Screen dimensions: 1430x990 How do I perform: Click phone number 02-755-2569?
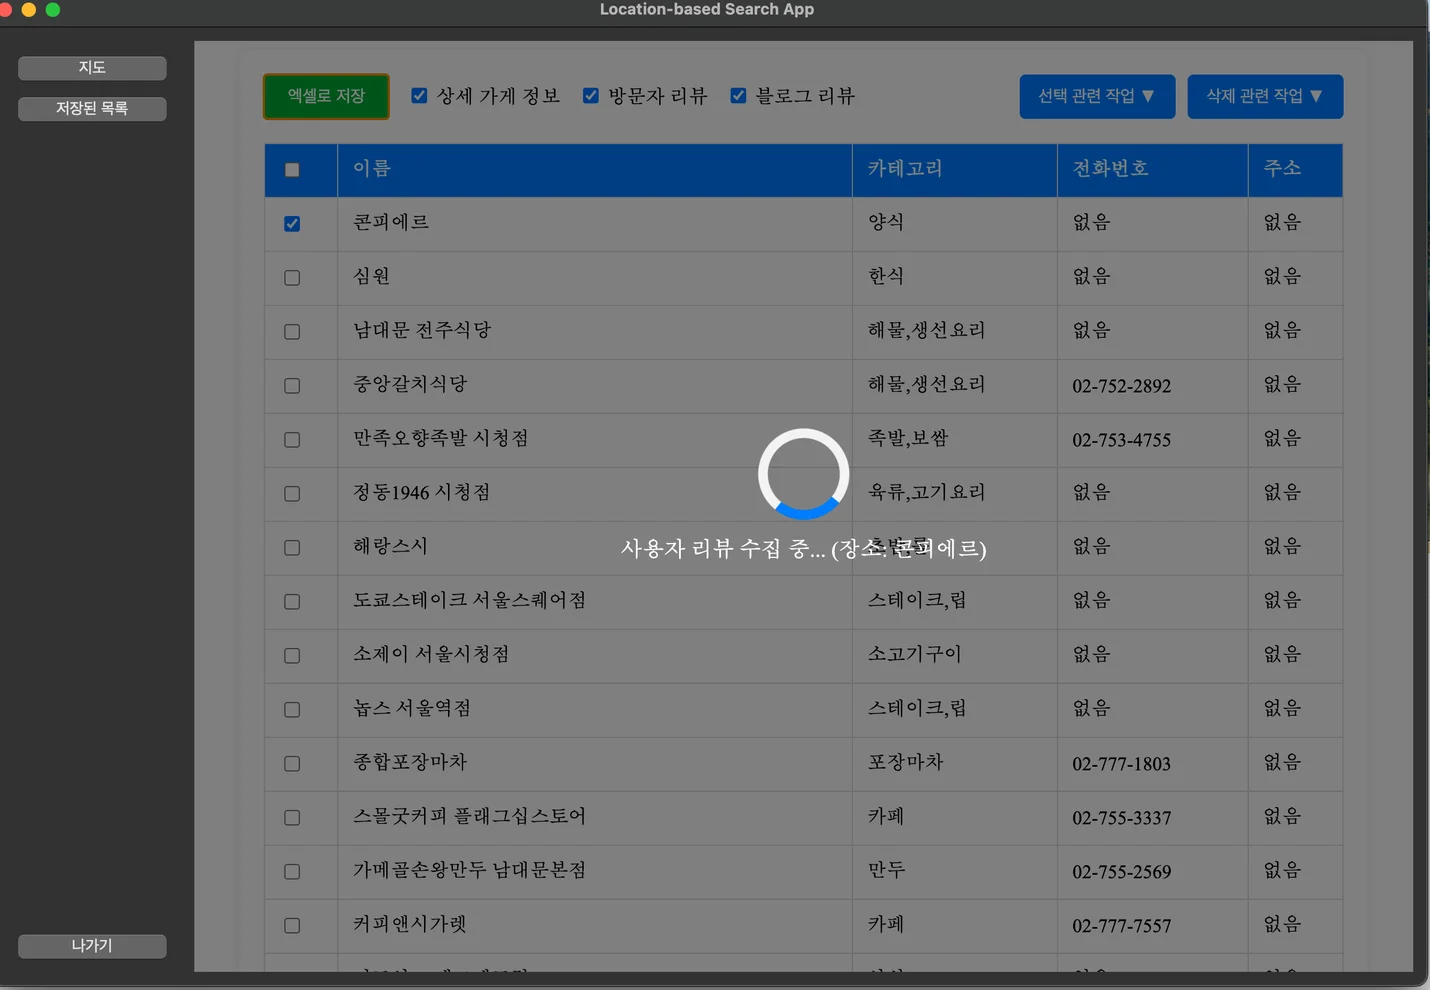[1121, 872]
